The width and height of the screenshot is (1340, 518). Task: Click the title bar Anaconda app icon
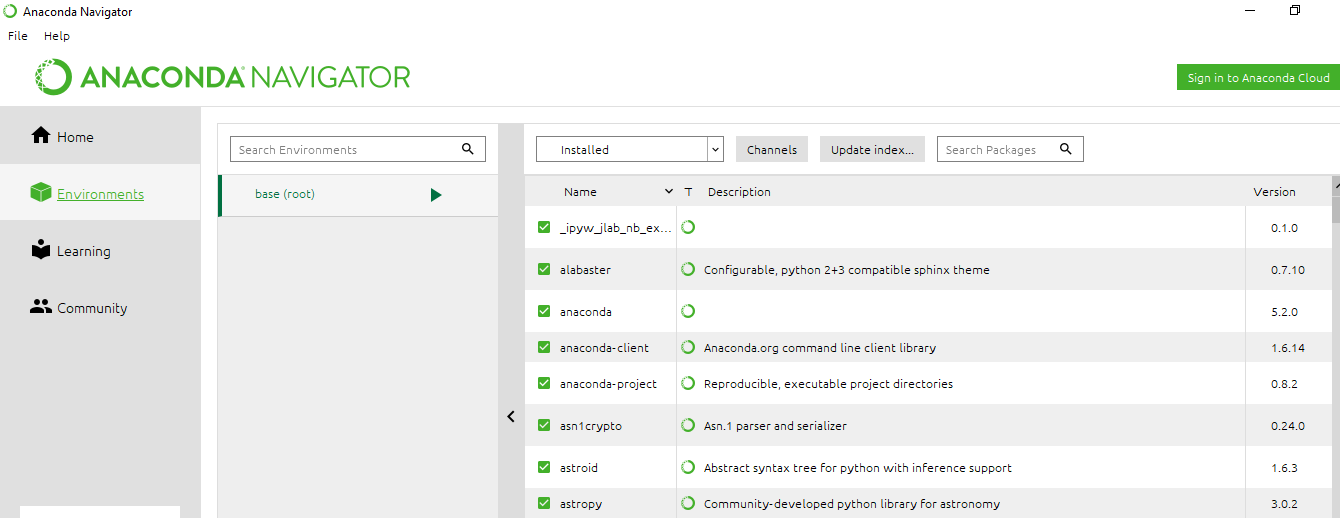(x=11, y=11)
